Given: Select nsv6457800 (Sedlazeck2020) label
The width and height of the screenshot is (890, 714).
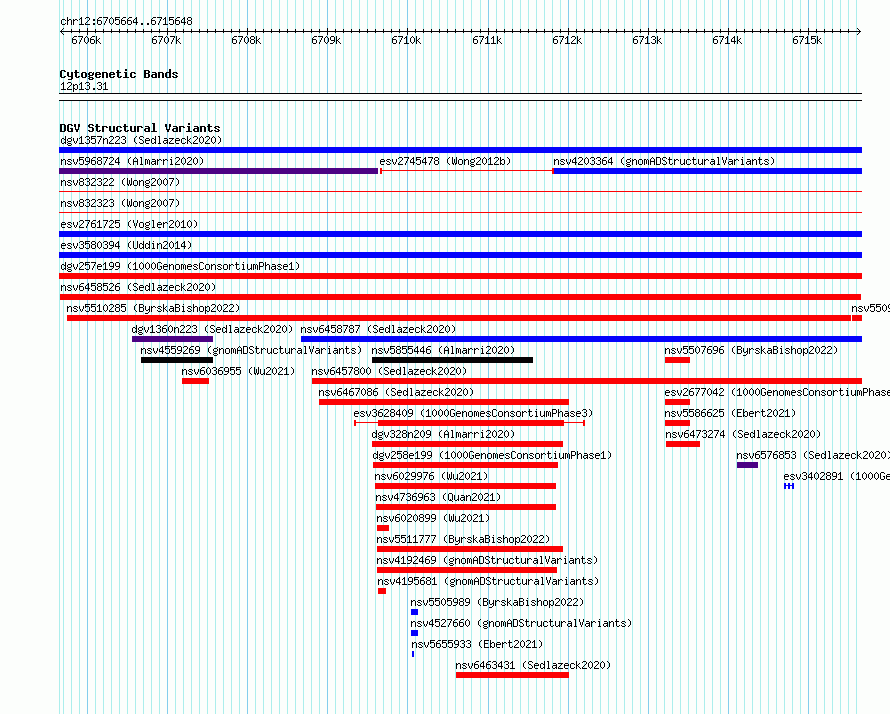Looking at the screenshot, I should coord(389,371).
